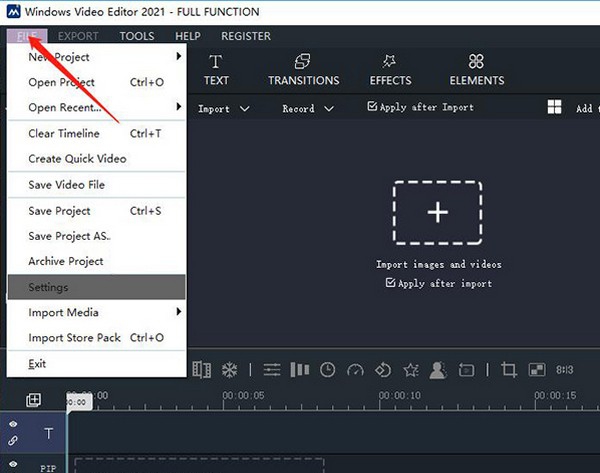Open Settings from File menu
600x473 pixels.
(97, 287)
